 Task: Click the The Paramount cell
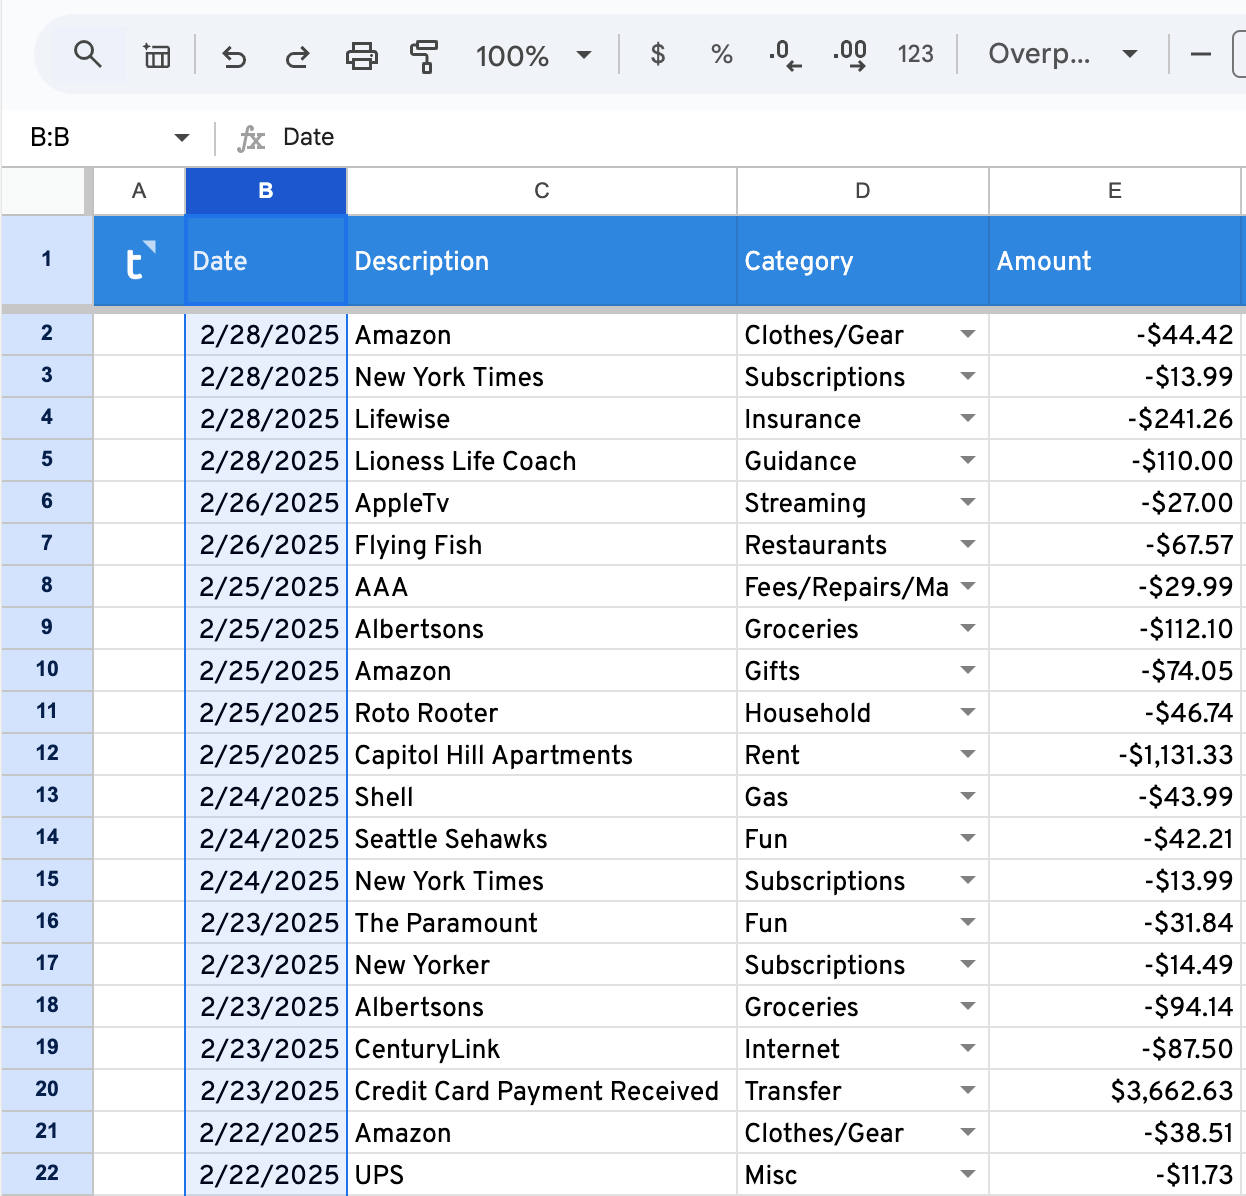click(x=542, y=922)
